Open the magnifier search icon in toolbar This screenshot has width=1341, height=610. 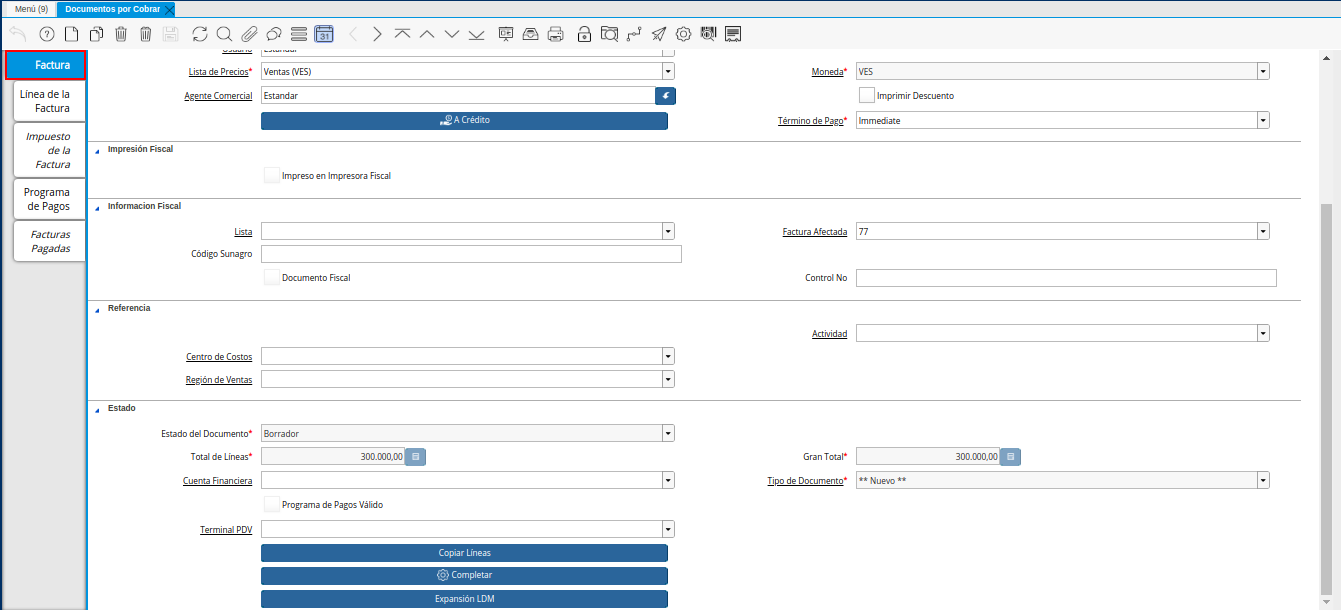[224, 34]
